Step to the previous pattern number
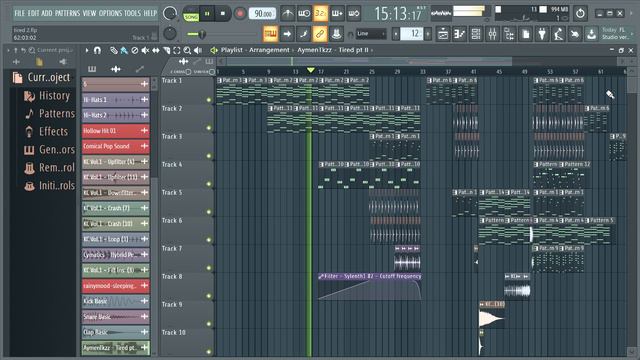 396,34
